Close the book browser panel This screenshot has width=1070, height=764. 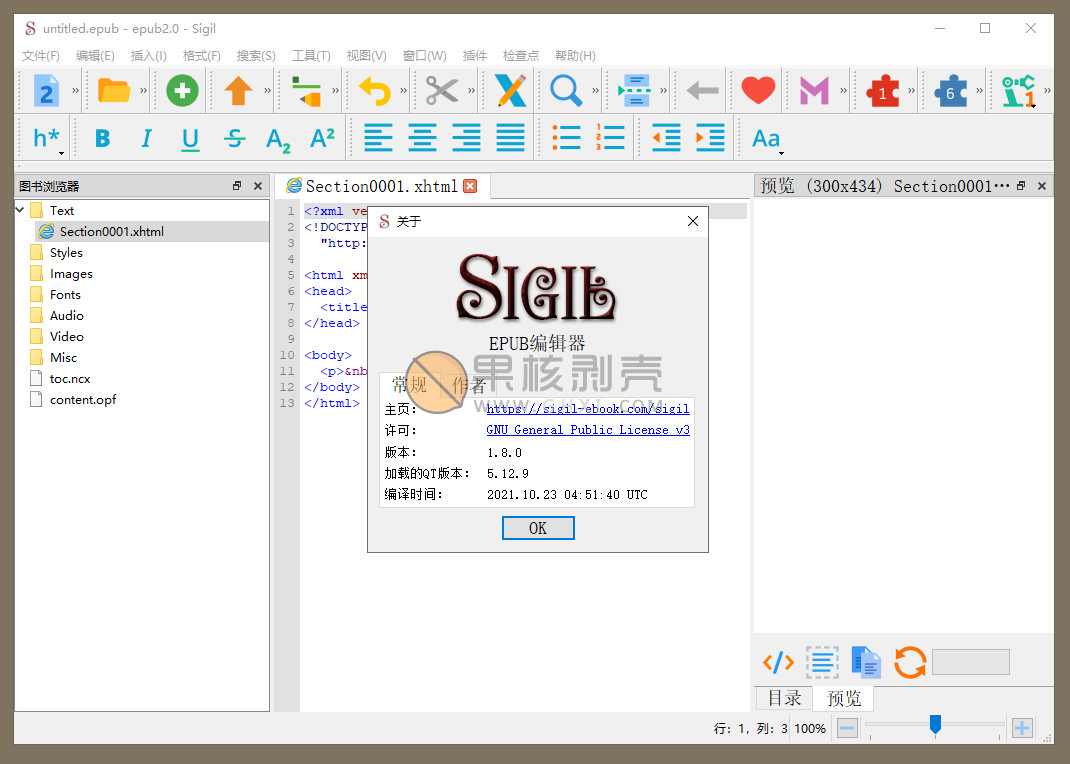[258, 186]
